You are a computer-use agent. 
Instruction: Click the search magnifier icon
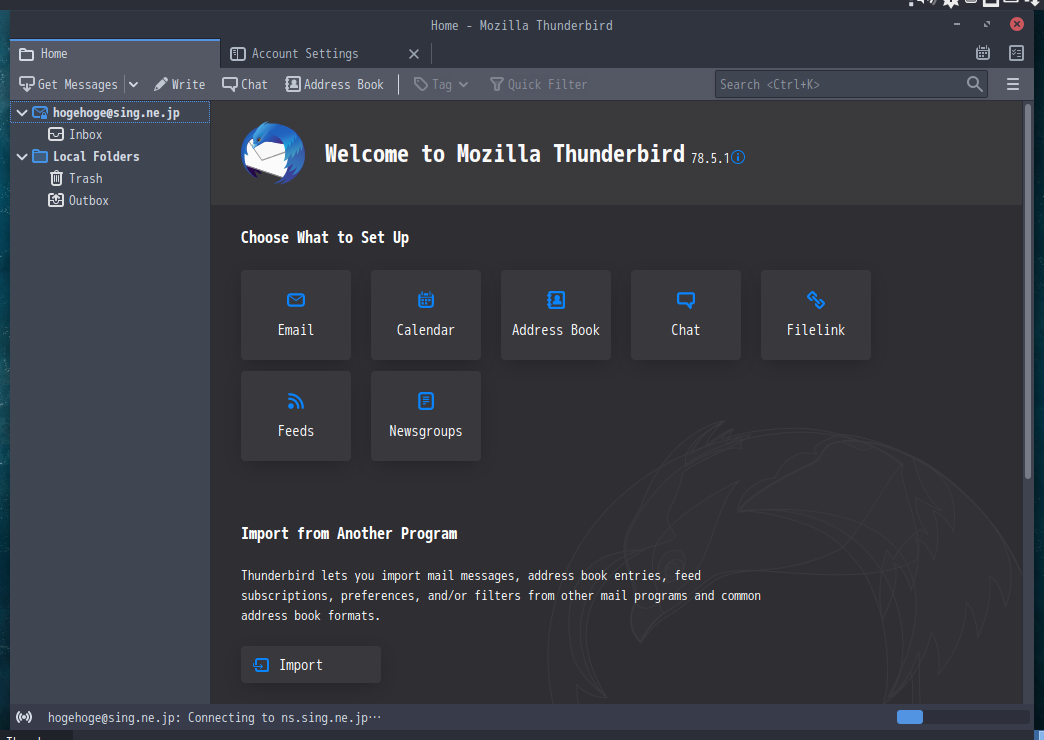click(975, 84)
